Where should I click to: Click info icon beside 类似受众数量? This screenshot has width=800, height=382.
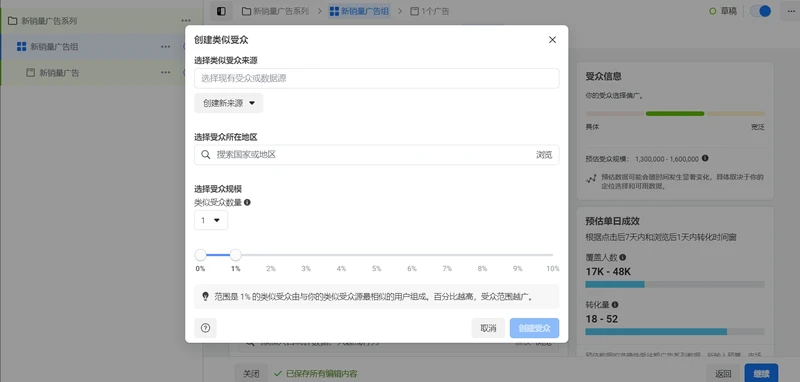247,202
